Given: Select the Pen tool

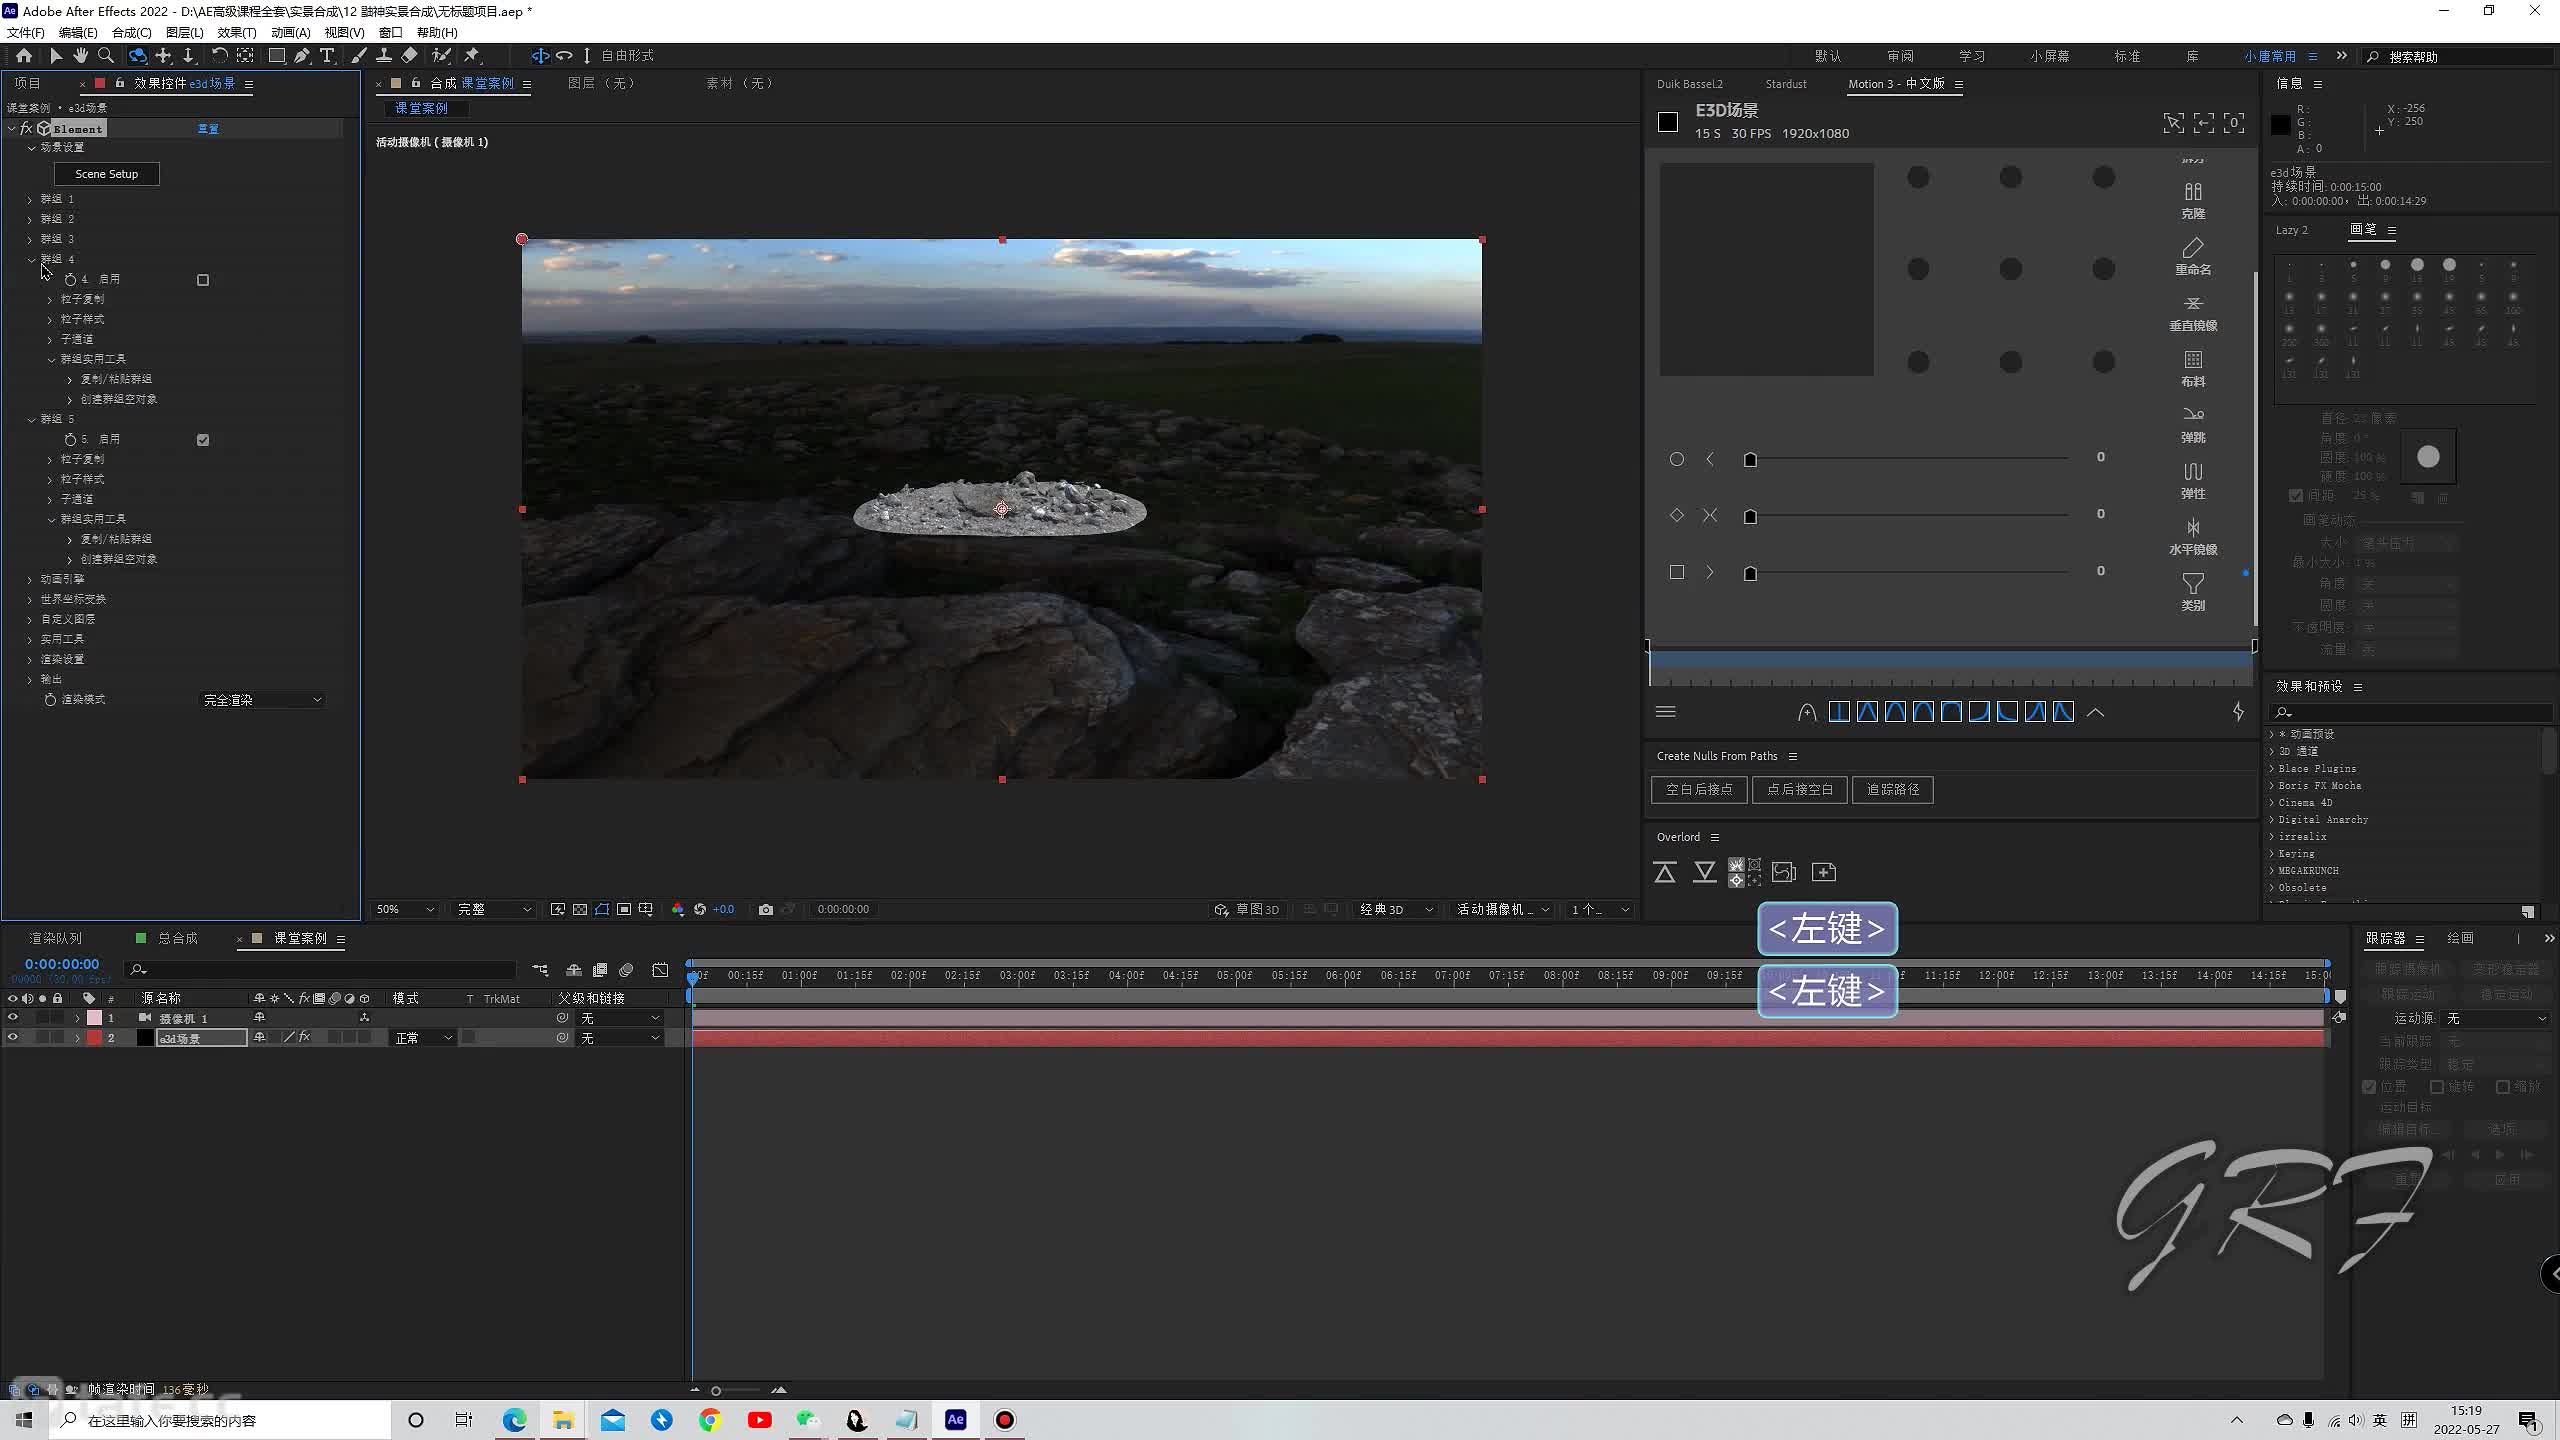Looking at the screenshot, I should point(302,56).
